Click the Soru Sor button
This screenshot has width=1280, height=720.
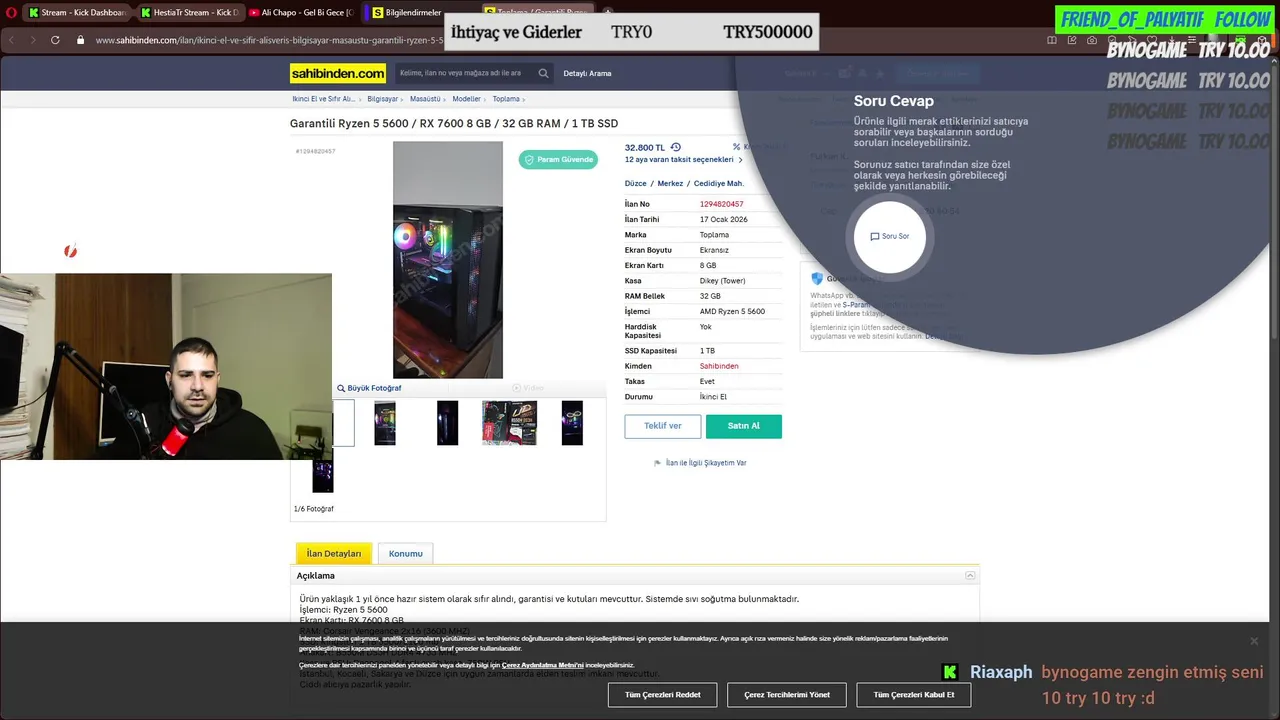coord(890,237)
